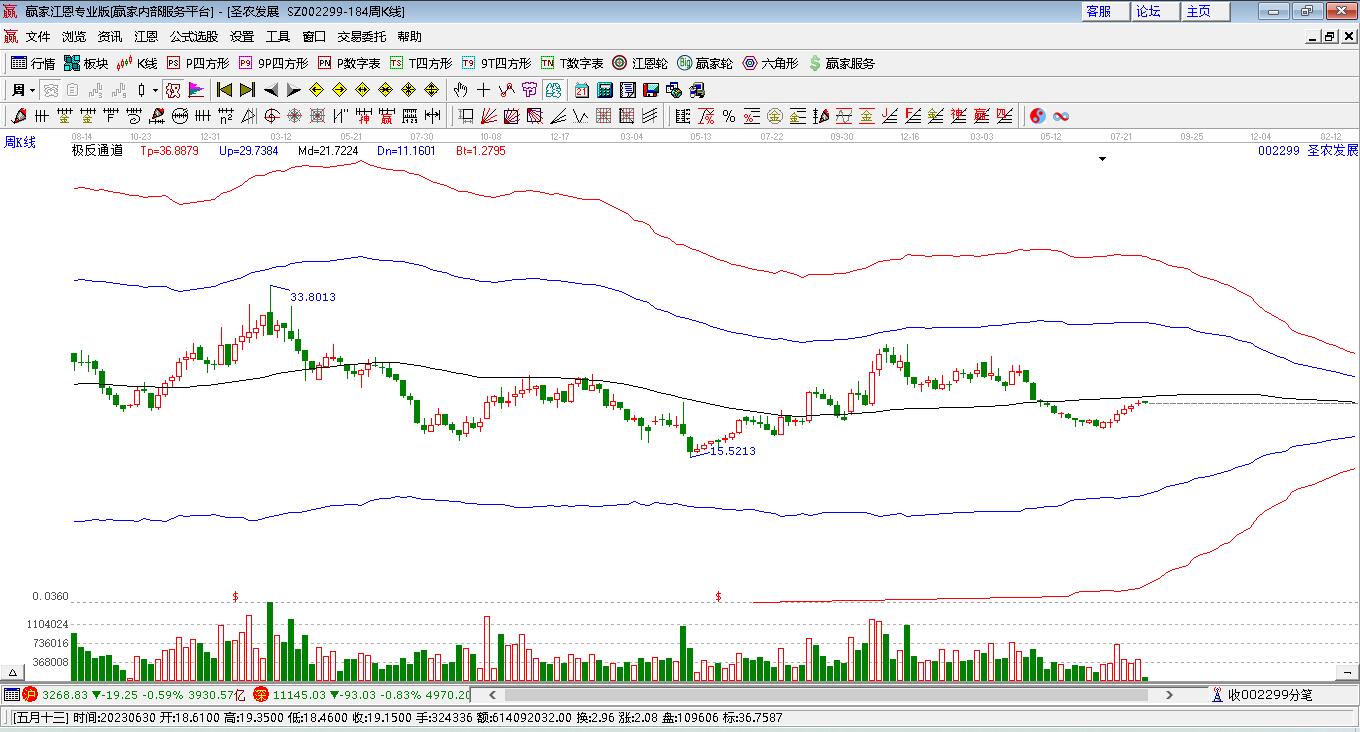Click the save floppy disk icon
The height and width of the screenshot is (732, 1360).
(x=650, y=90)
